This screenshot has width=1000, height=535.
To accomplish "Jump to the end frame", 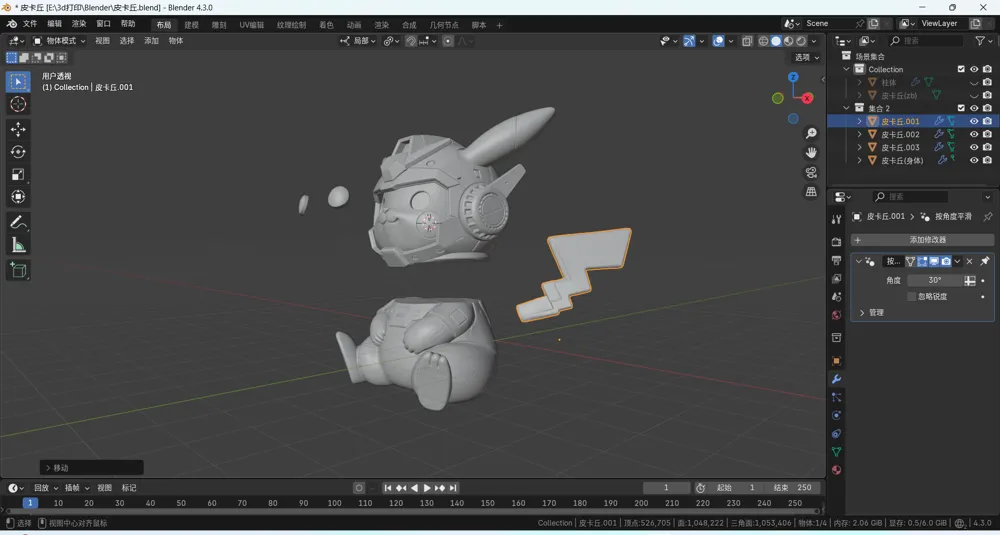I will [x=453, y=488].
